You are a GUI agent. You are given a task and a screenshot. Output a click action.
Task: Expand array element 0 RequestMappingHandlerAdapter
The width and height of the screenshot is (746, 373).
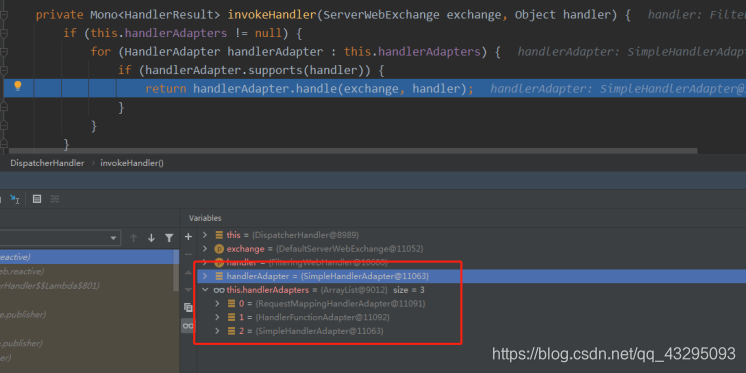point(217,304)
